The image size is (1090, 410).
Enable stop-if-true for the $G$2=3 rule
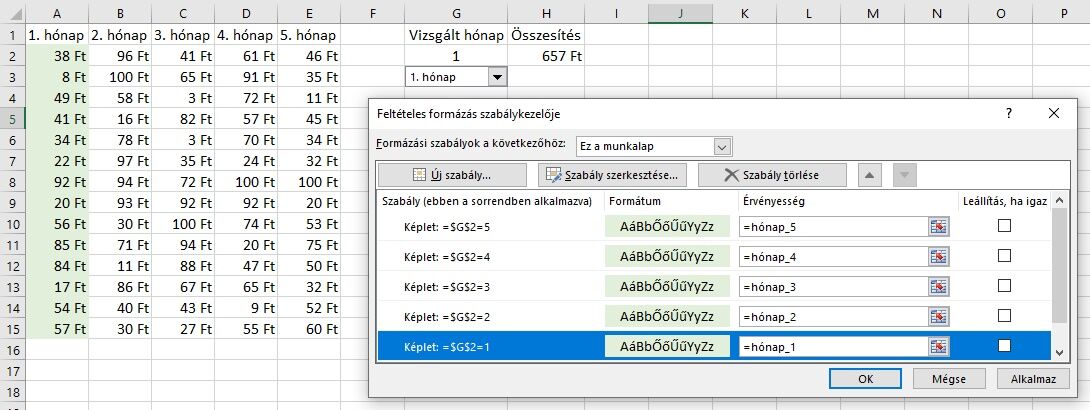pos(1004,286)
